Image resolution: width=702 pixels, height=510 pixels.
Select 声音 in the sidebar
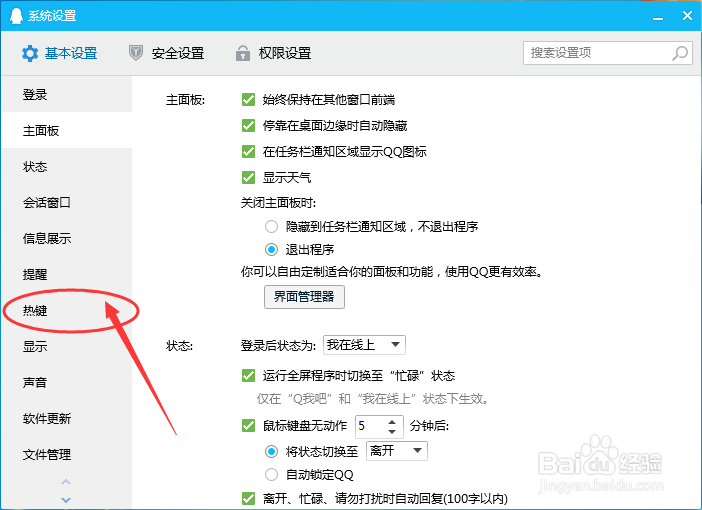(67, 382)
